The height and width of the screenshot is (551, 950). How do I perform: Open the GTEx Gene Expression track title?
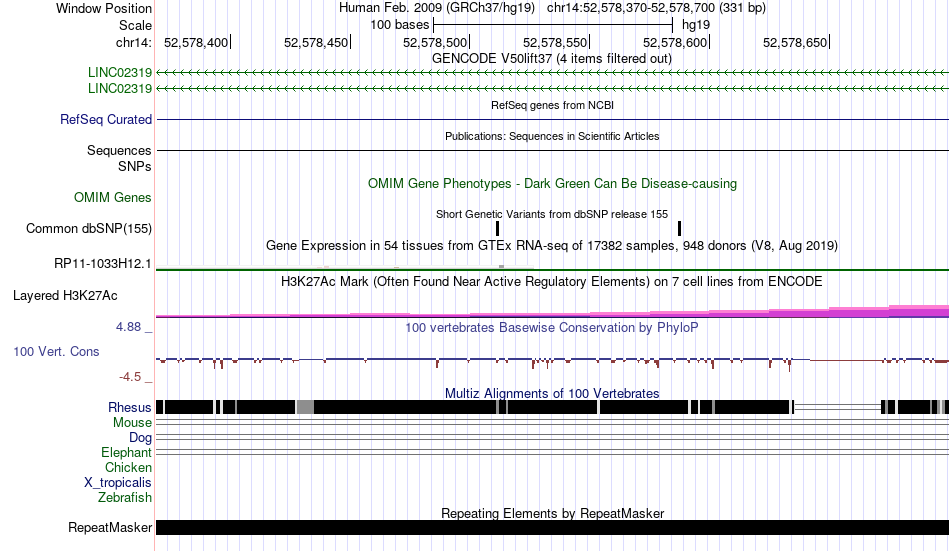tap(551, 245)
